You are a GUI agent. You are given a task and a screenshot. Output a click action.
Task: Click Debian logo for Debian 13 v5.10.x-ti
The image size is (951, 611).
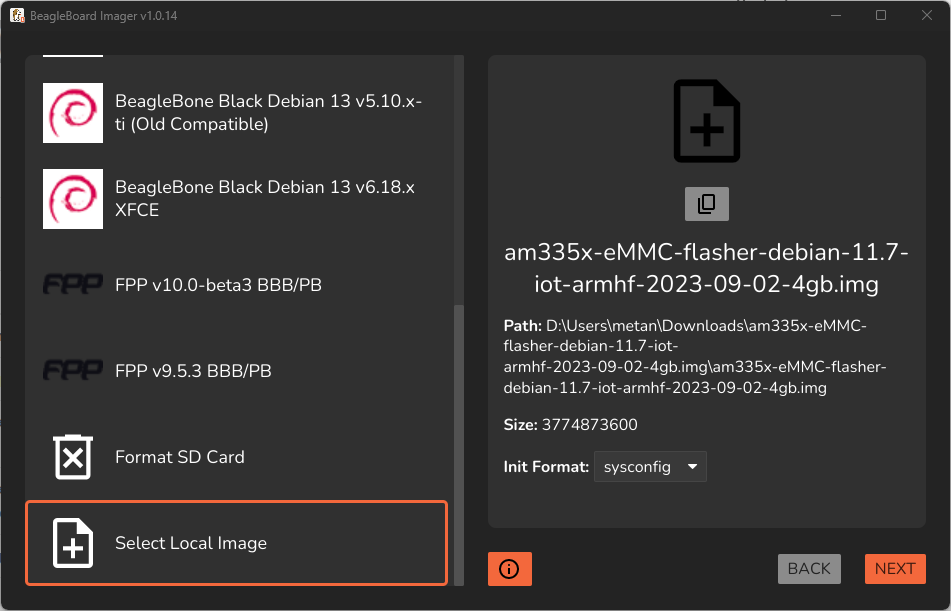tap(73, 113)
